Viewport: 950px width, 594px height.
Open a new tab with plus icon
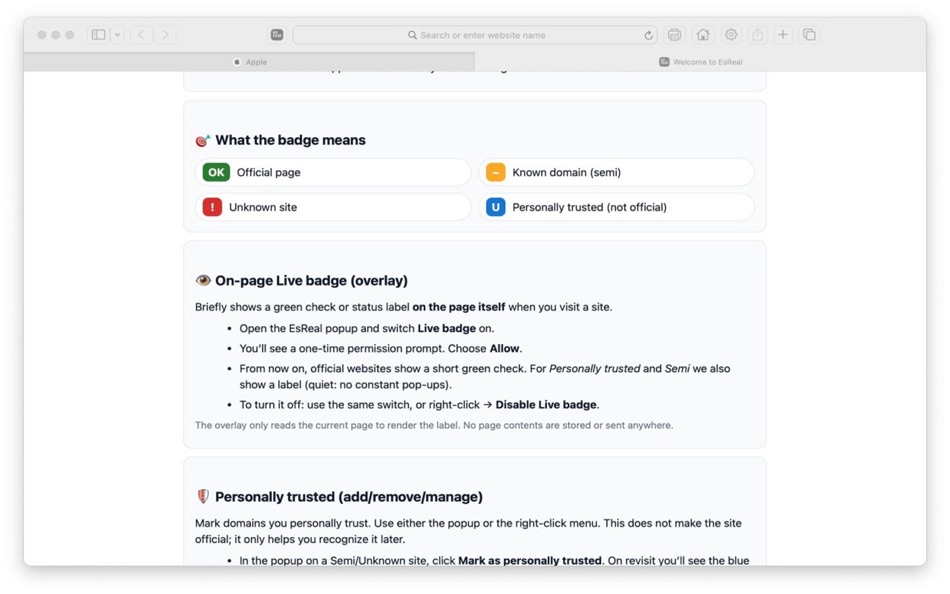pos(783,34)
